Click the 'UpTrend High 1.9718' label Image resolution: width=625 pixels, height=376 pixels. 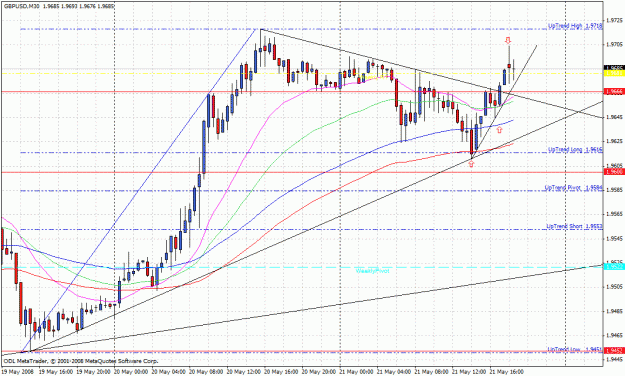point(575,26)
